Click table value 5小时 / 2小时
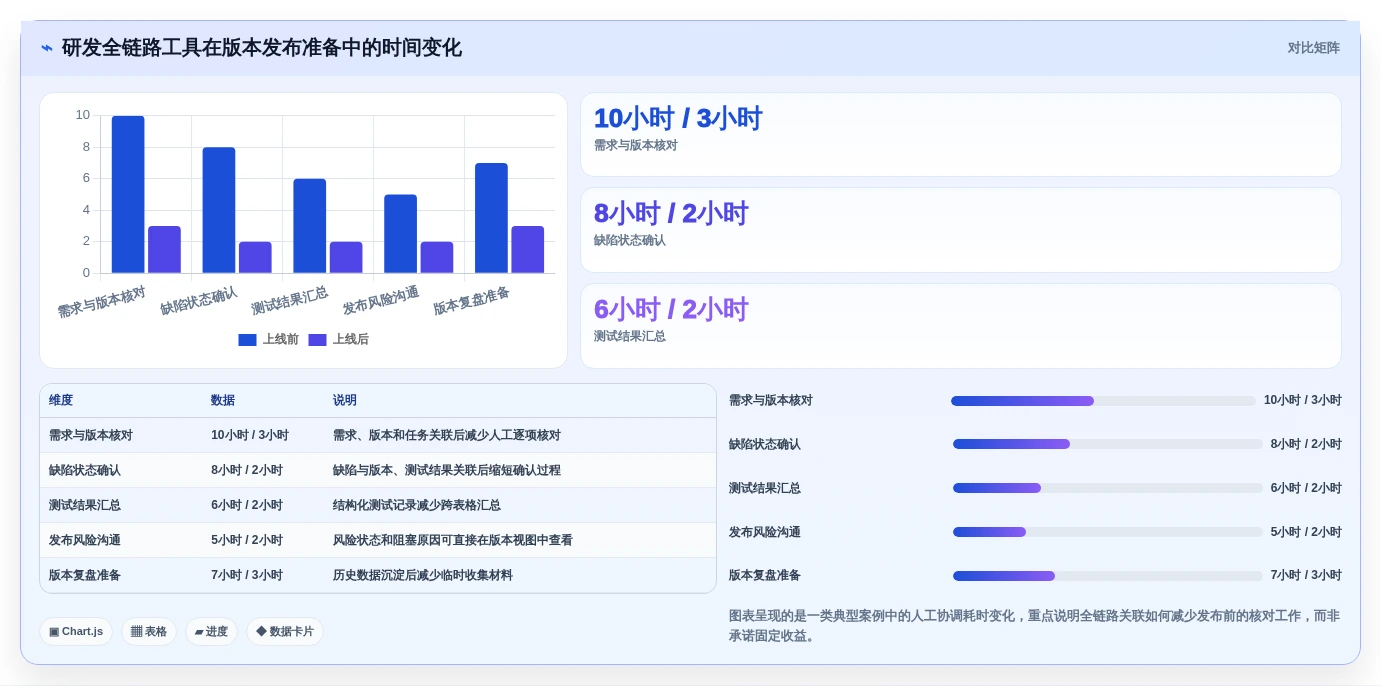 coord(247,540)
